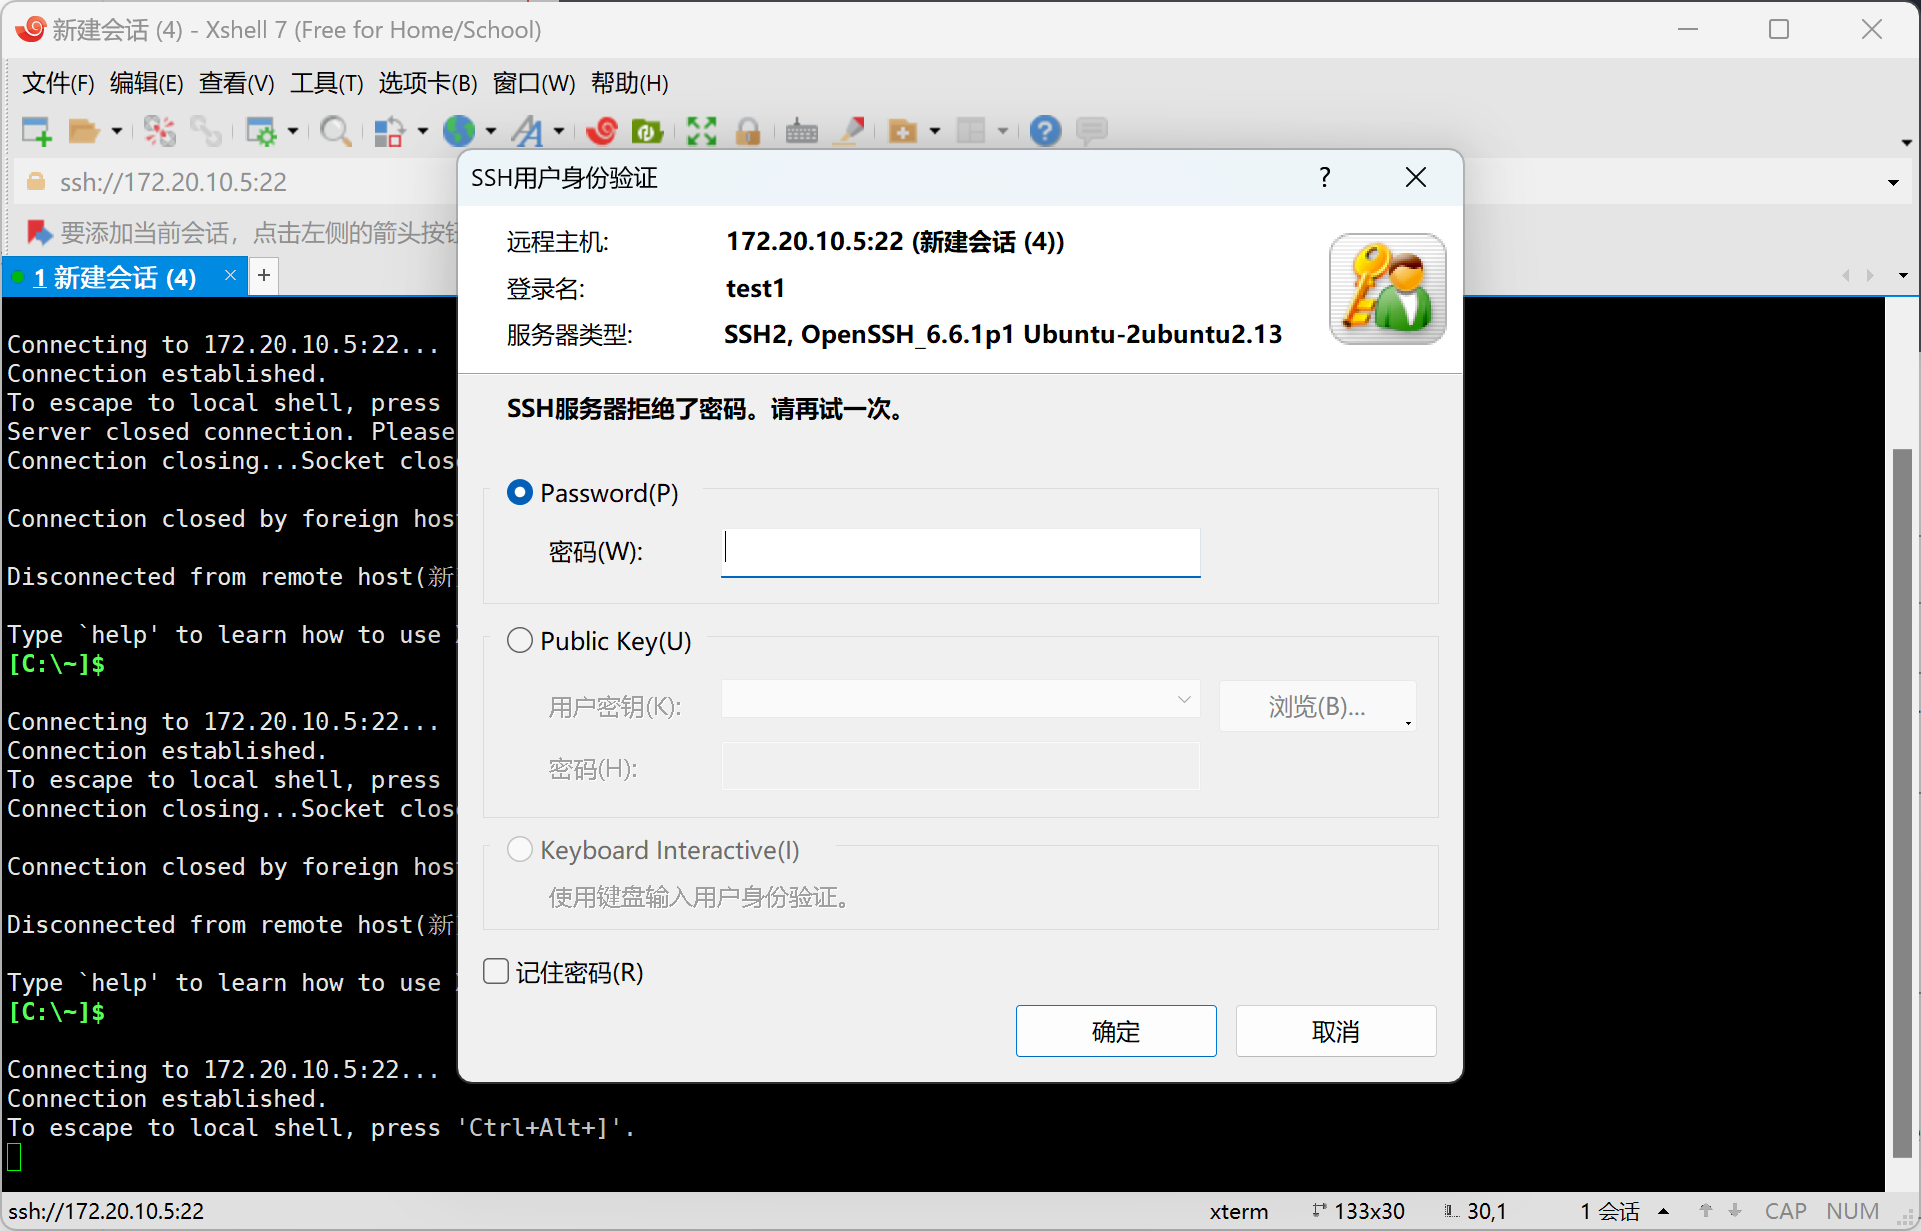Screen dimensions: 1921x1231
Task: Open the address bar dropdown arrow
Action: [1893, 182]
